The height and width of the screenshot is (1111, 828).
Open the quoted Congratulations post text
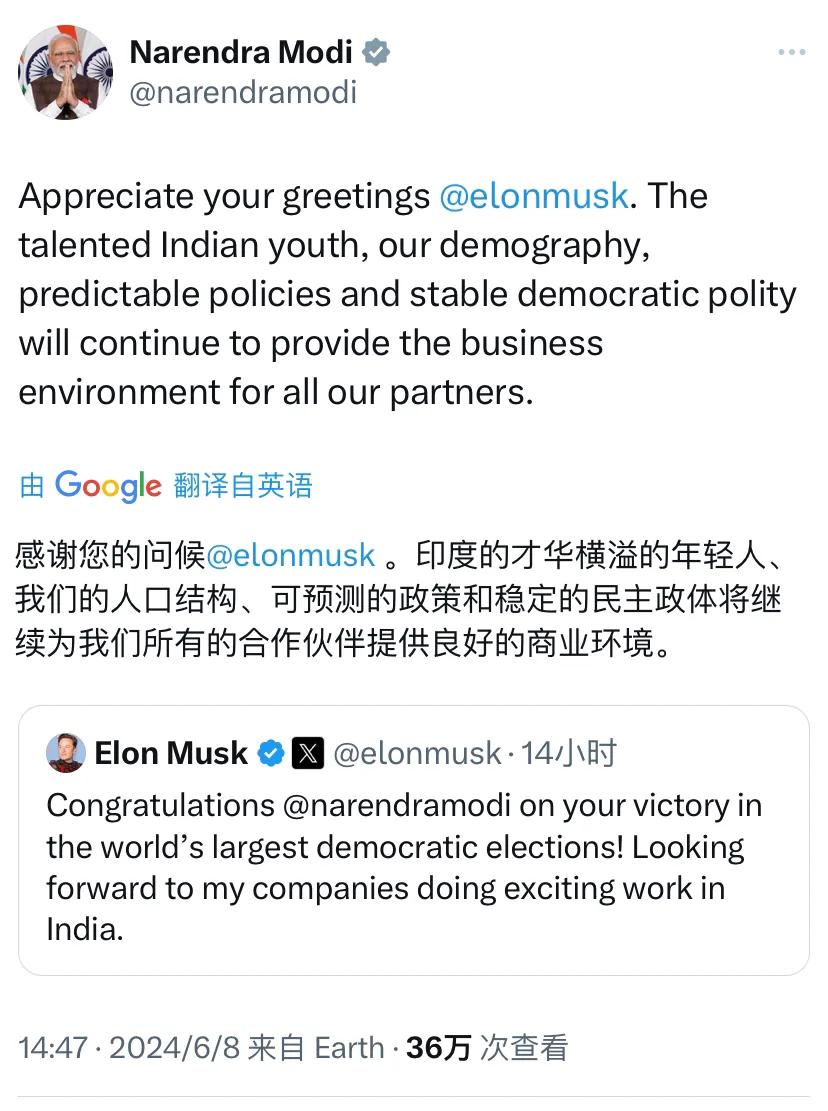click(400, 867)
